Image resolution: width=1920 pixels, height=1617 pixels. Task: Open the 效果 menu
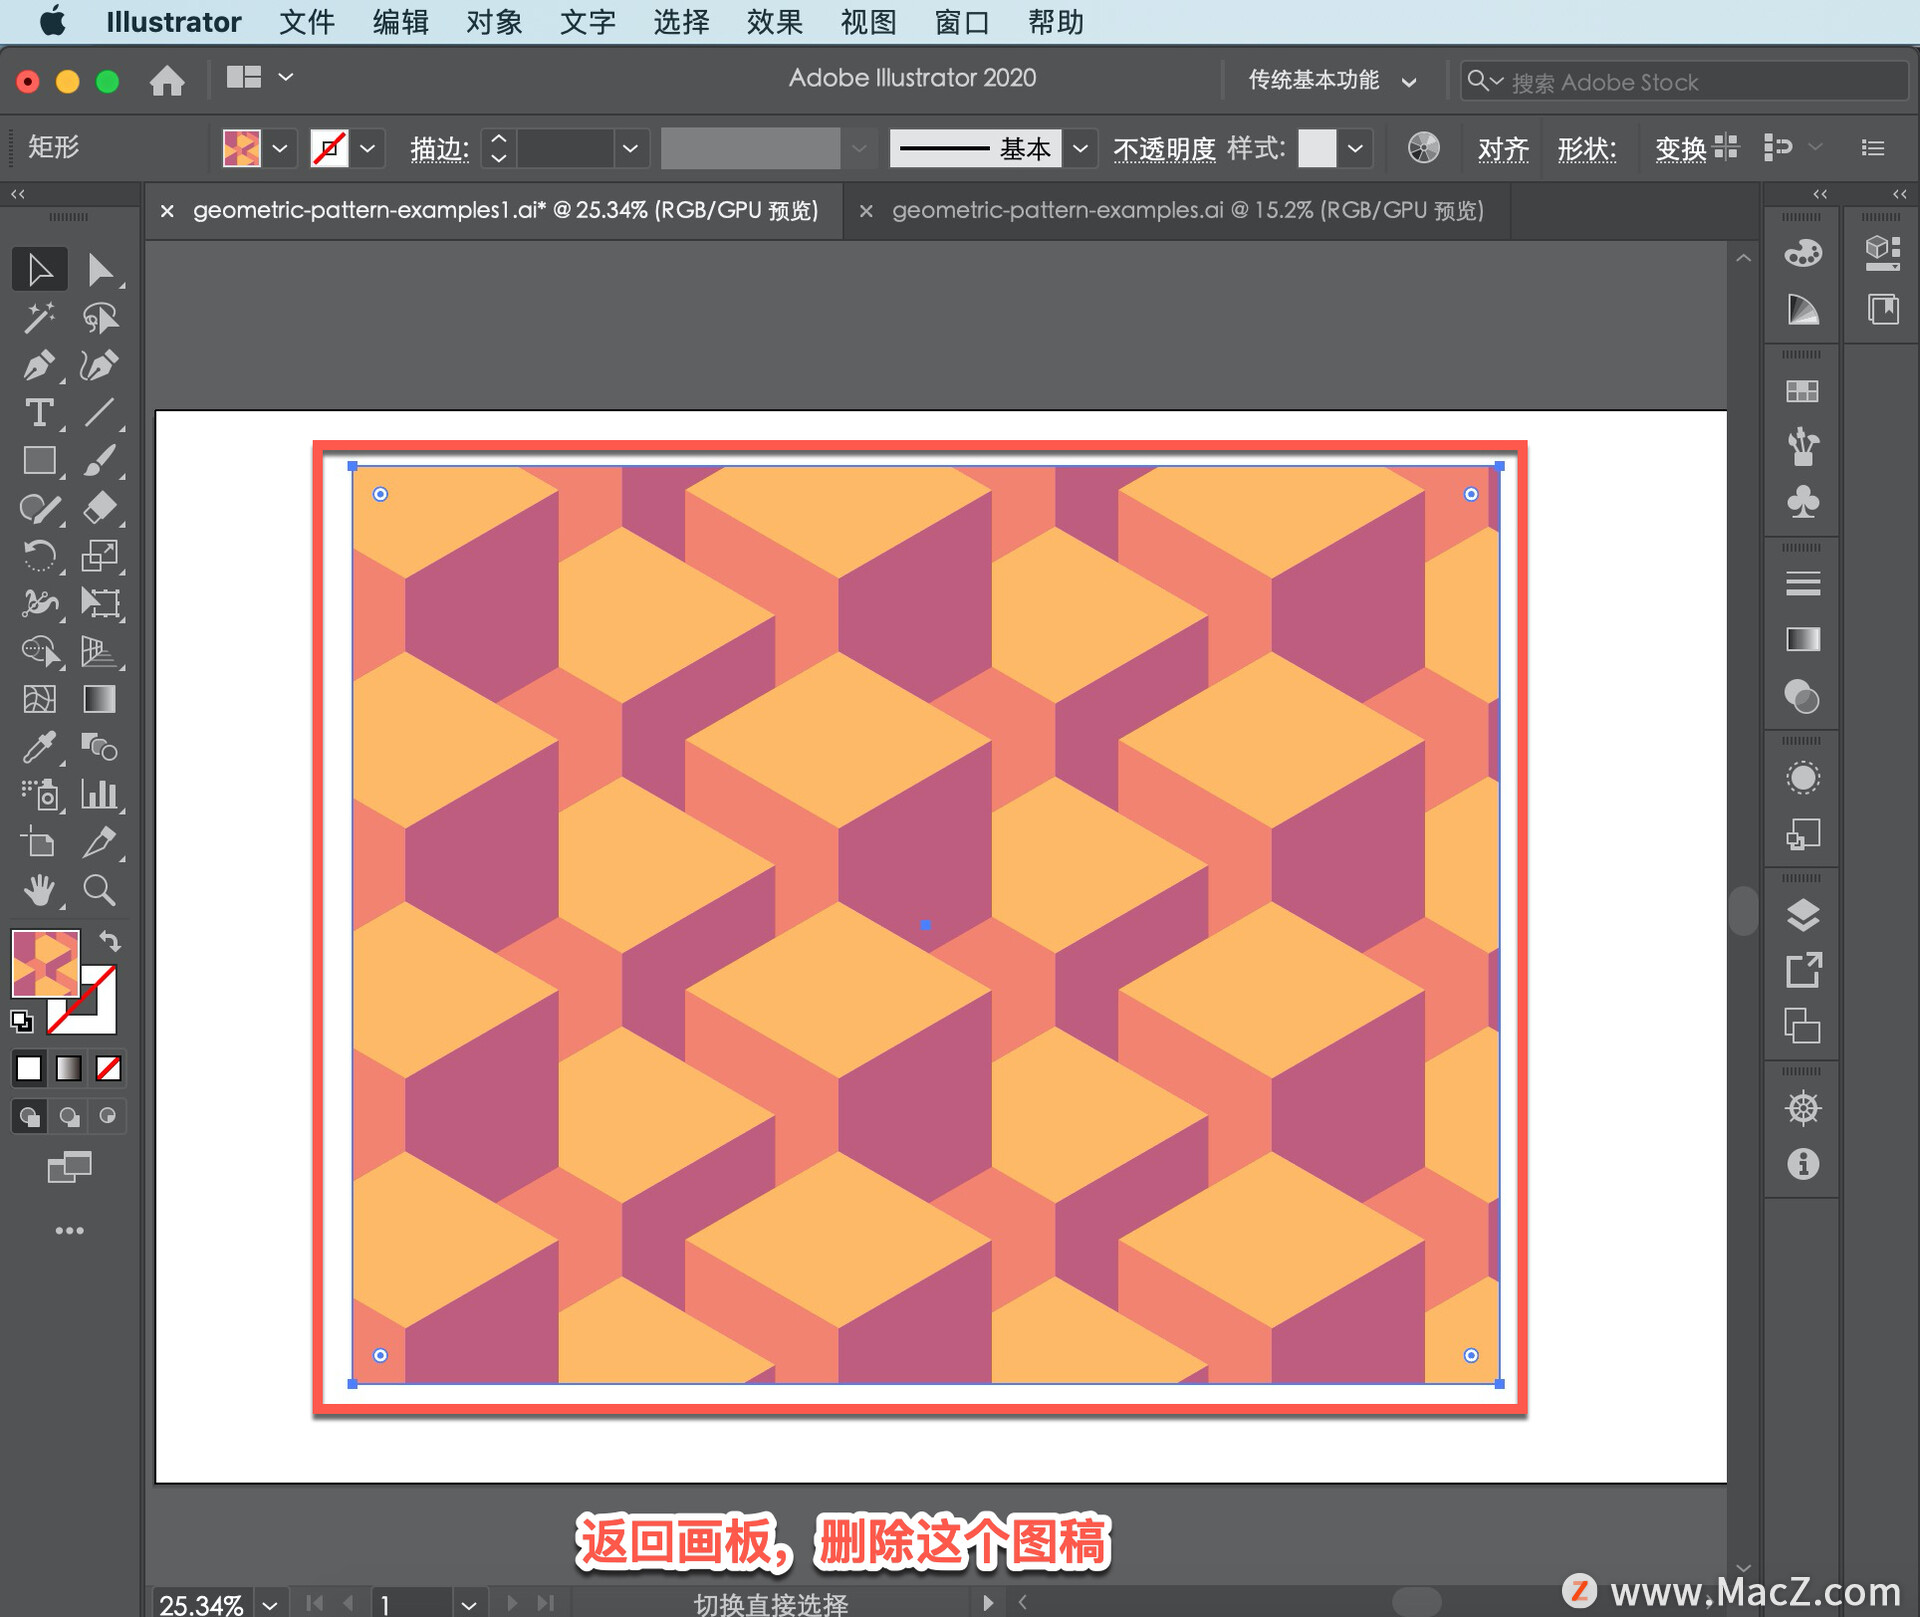[x=774, y=22]
